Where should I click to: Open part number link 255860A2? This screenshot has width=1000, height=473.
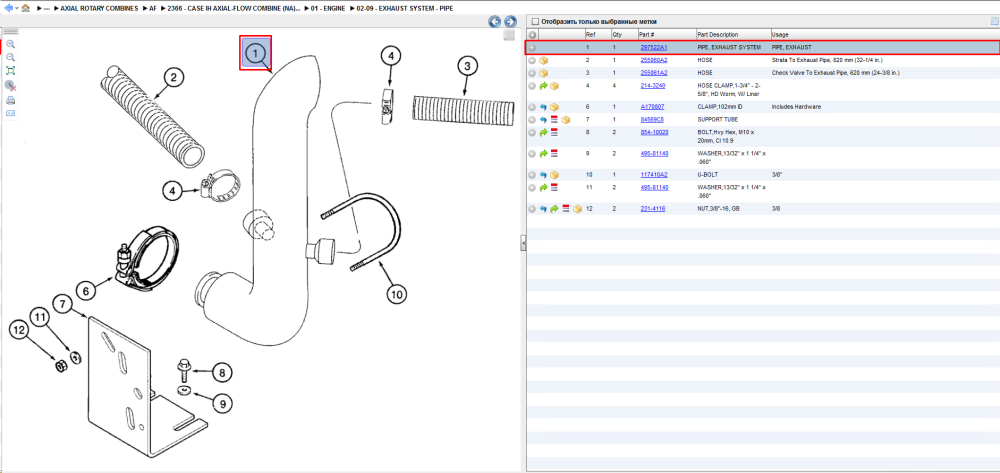click(654, 60)
